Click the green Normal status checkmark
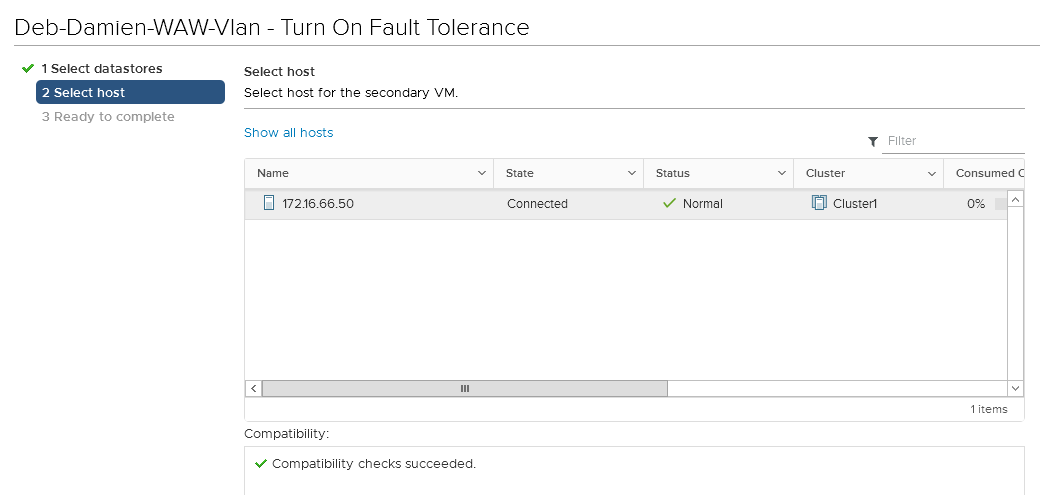 tap(670, 203)
